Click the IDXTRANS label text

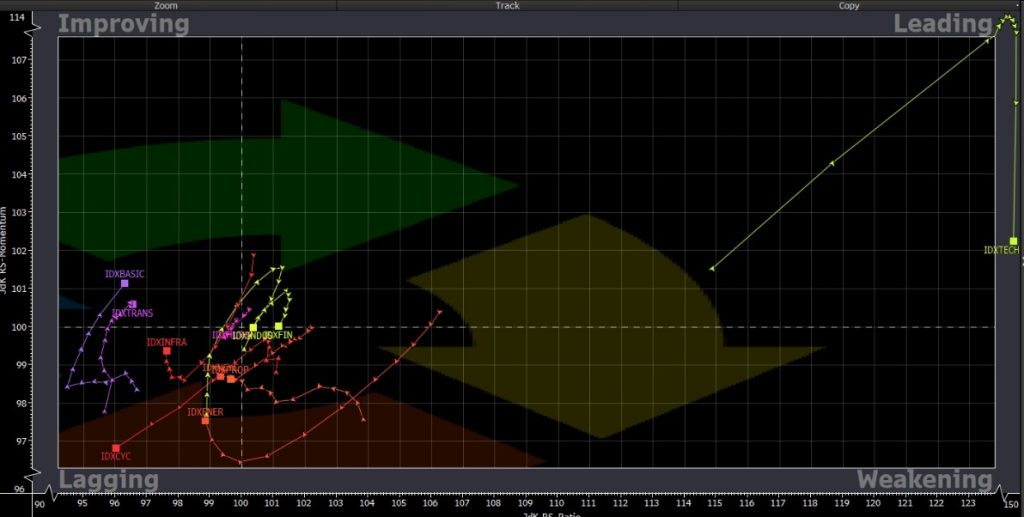point(133,313)
